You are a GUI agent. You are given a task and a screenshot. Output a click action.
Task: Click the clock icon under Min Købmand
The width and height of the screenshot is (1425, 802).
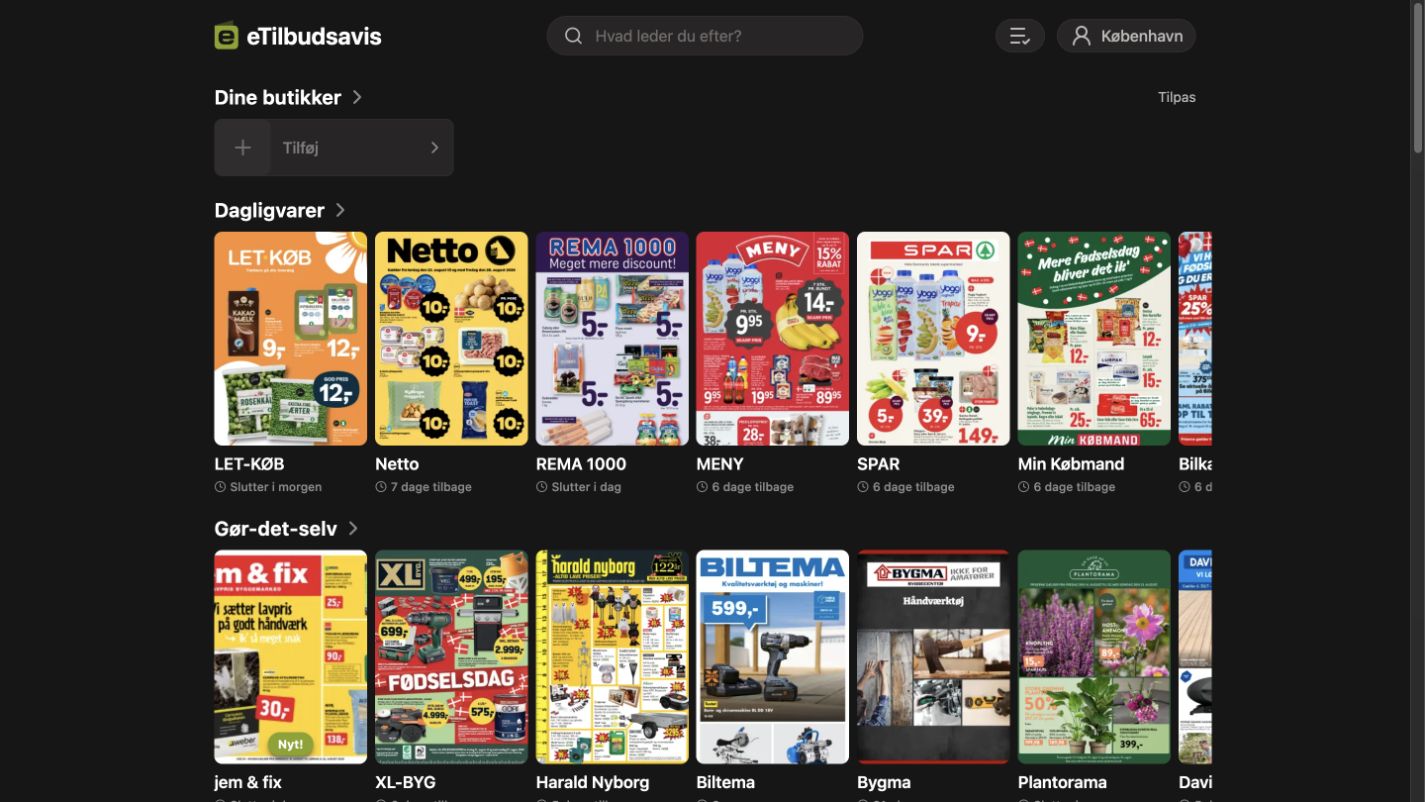coord(1024,487)
